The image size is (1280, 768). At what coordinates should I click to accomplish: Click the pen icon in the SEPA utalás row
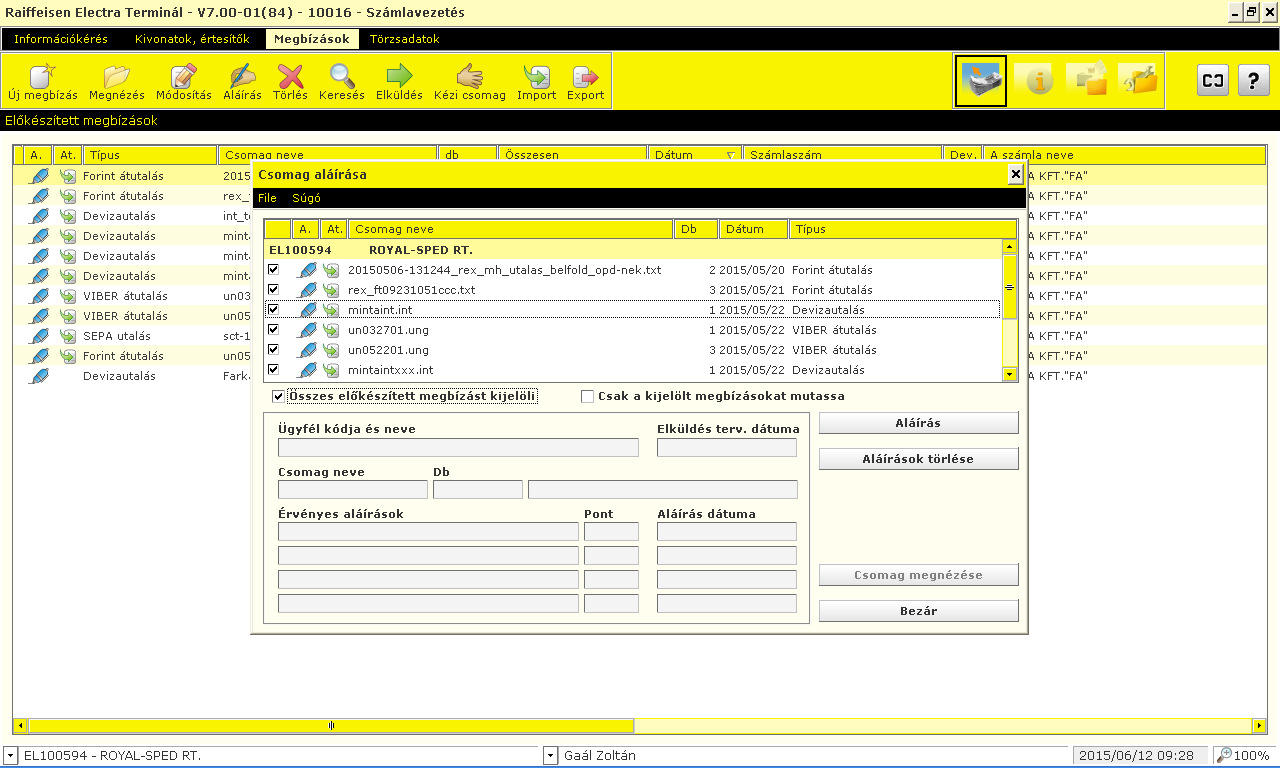click(x=39, y=336)
